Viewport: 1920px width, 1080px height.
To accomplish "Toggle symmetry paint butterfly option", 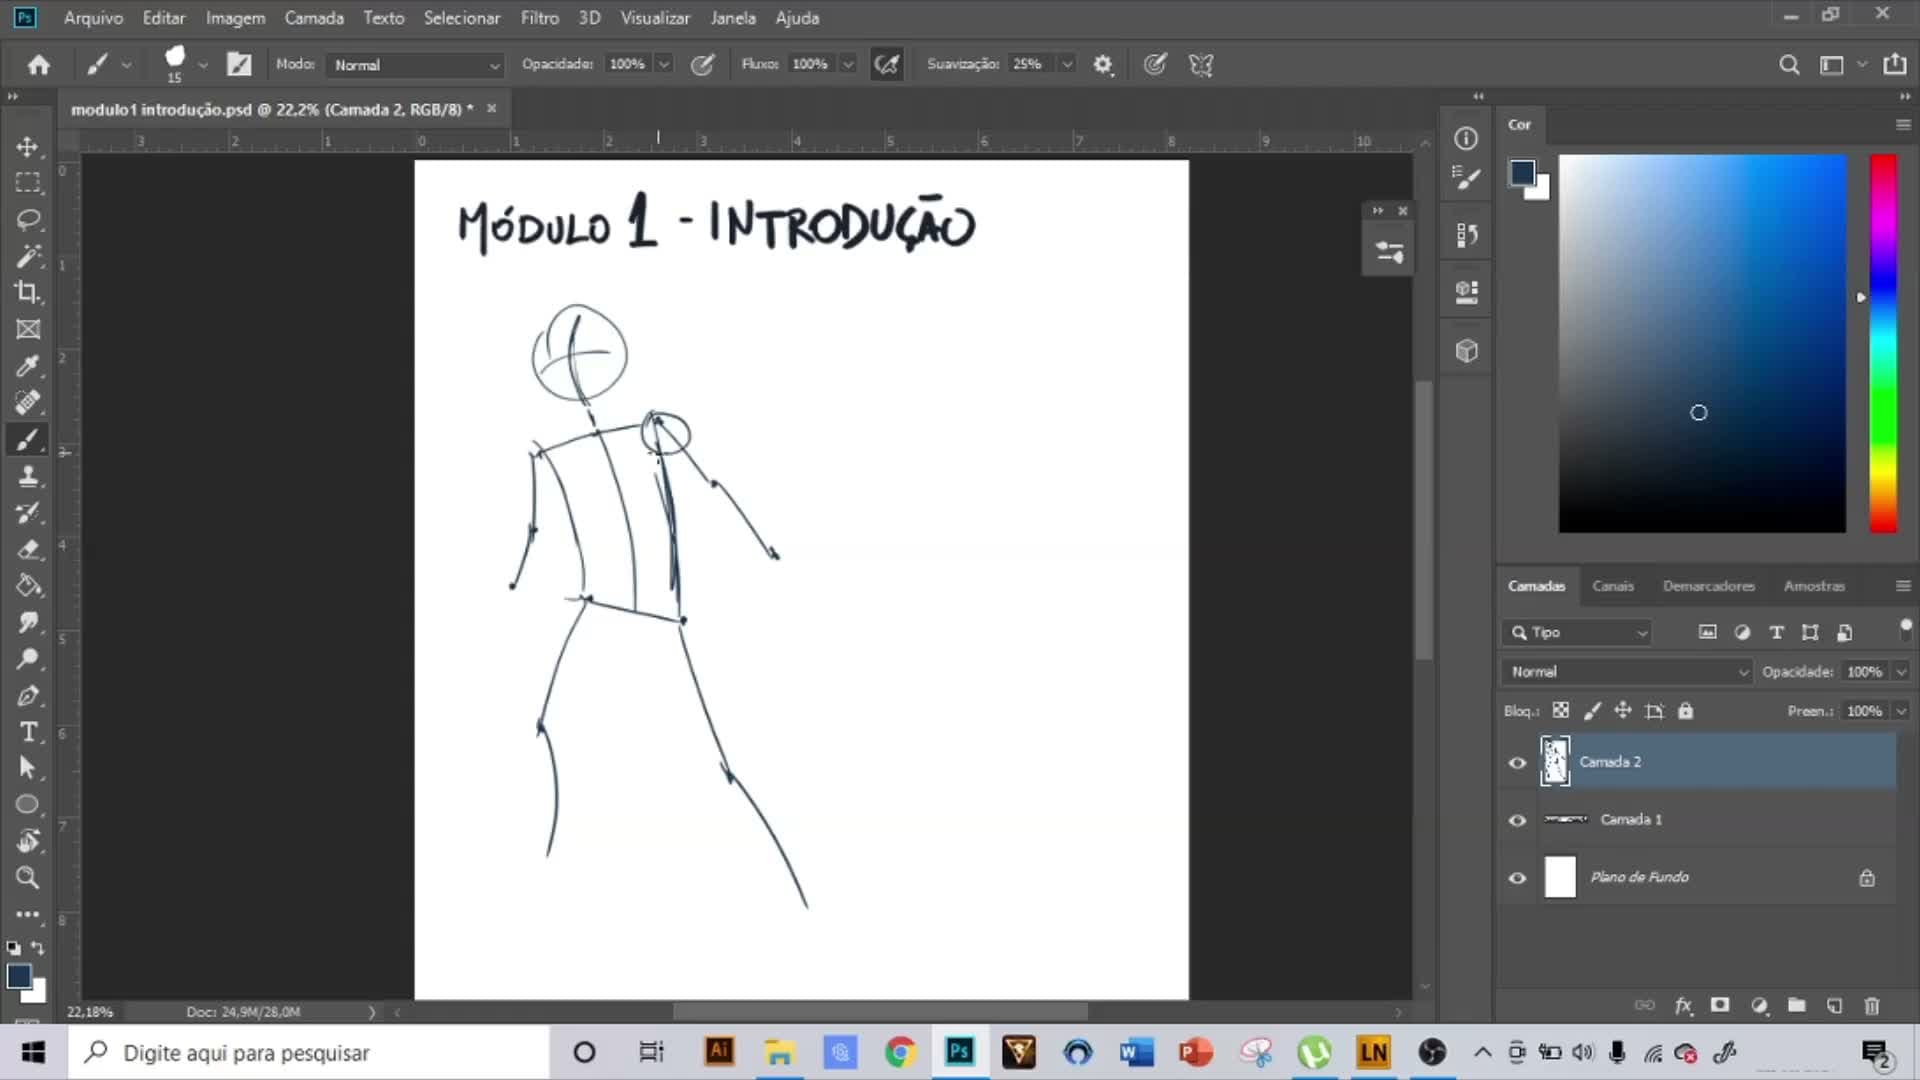I will (x=1201, y=64).
